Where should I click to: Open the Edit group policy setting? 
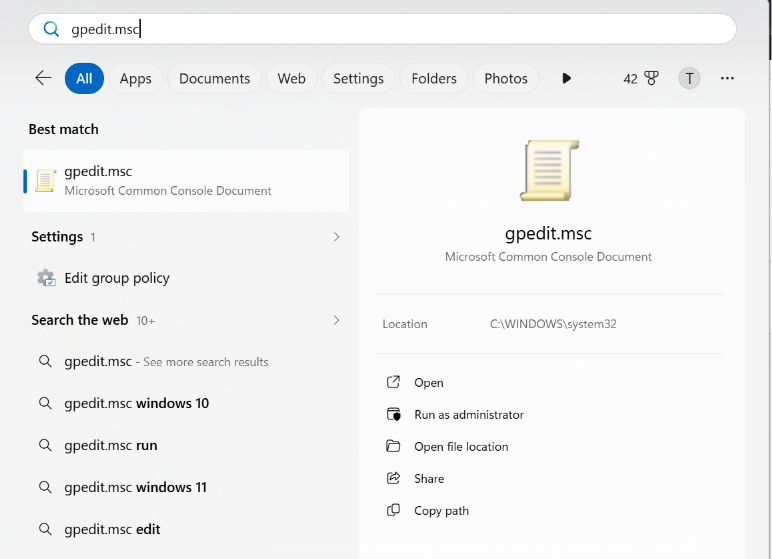click(186, 278)
